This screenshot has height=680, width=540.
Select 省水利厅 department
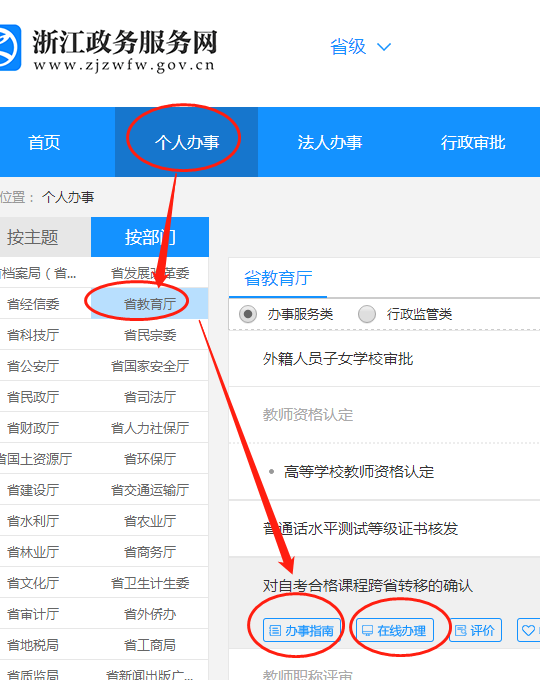click(x=33, y=521)
